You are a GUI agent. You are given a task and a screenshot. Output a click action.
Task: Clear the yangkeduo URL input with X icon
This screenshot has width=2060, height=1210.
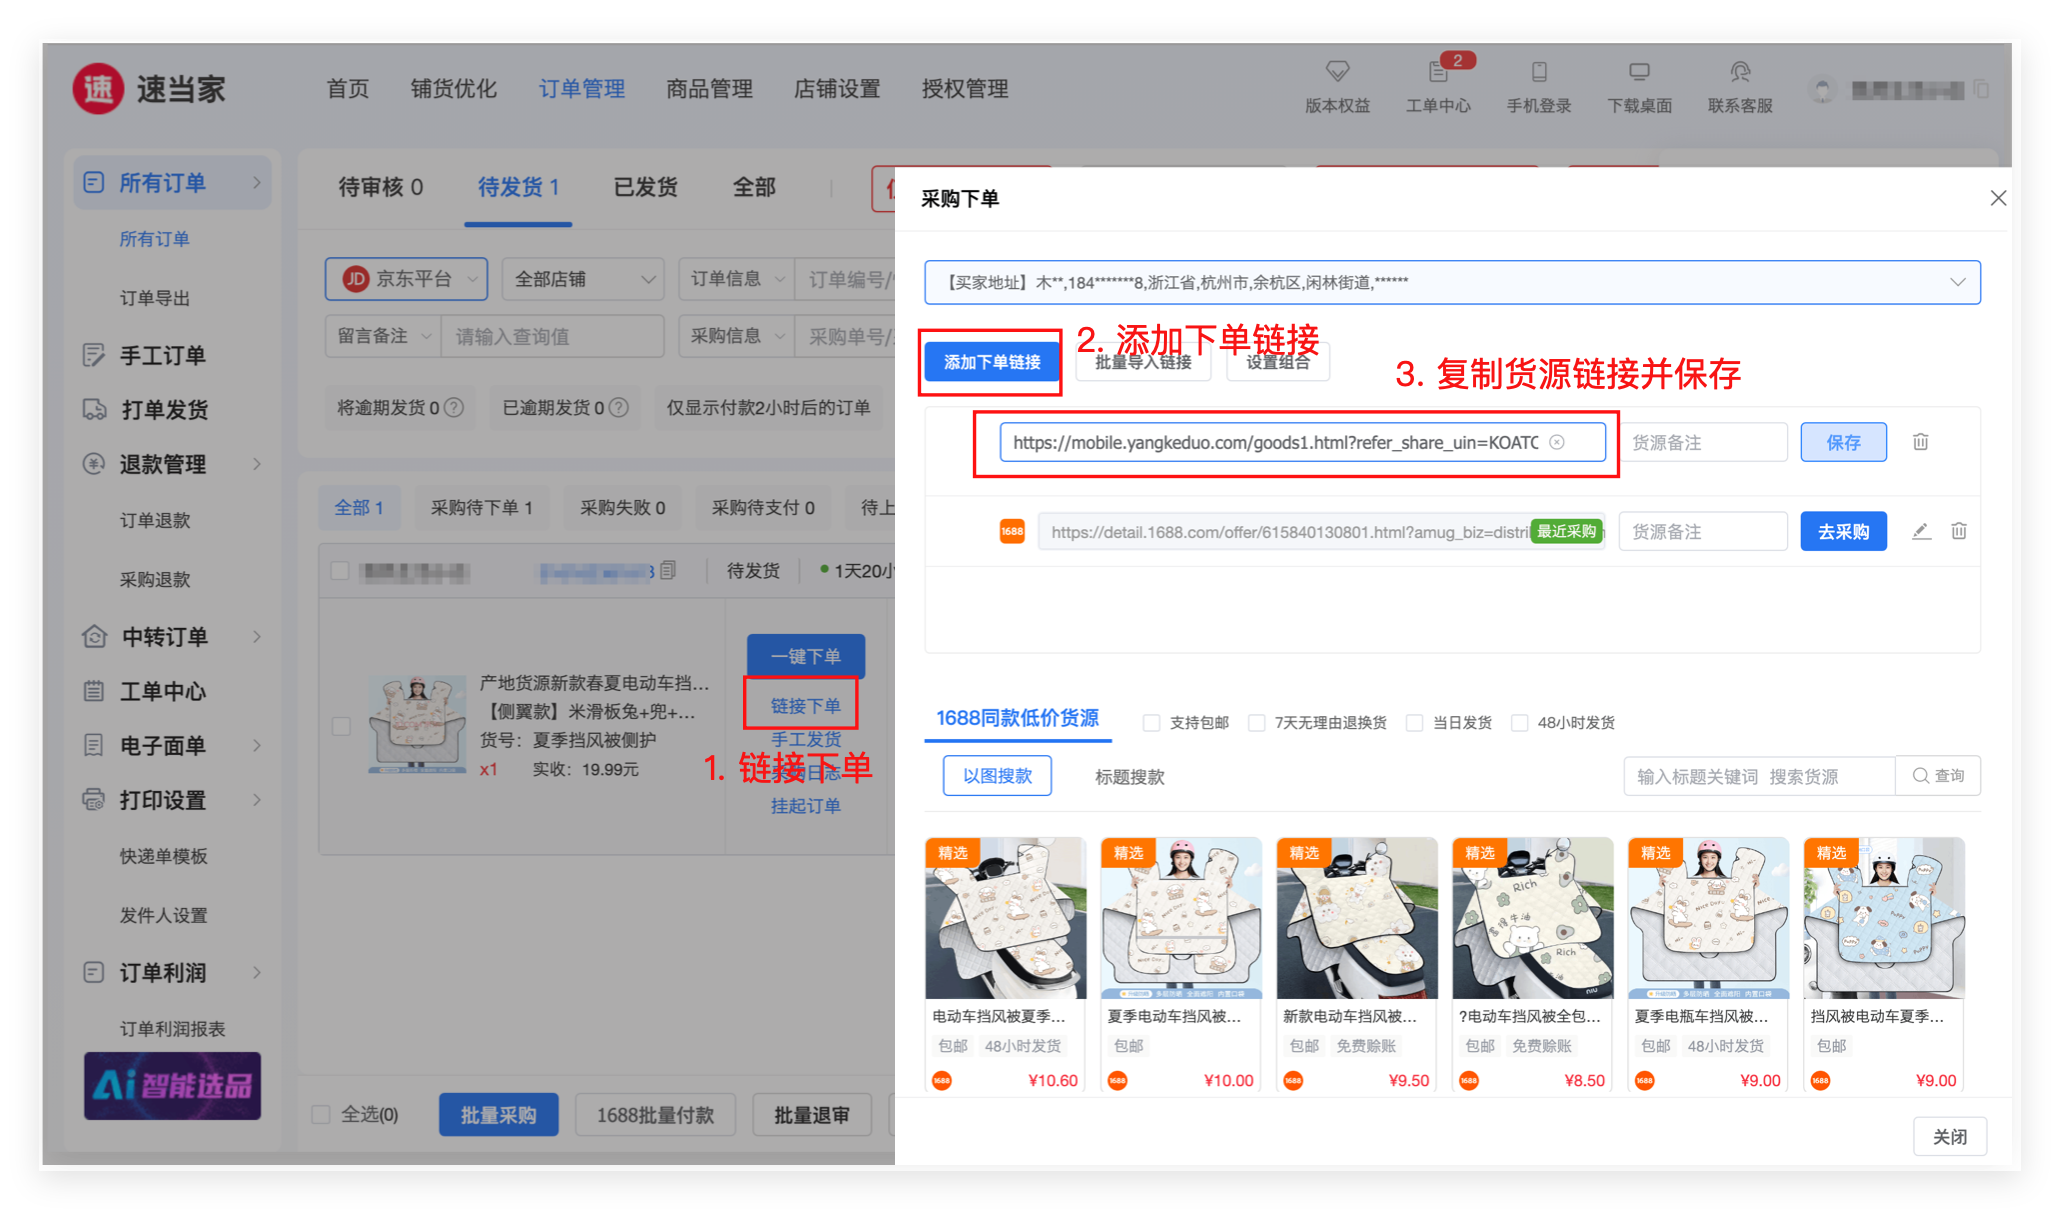click(1557, 442)
